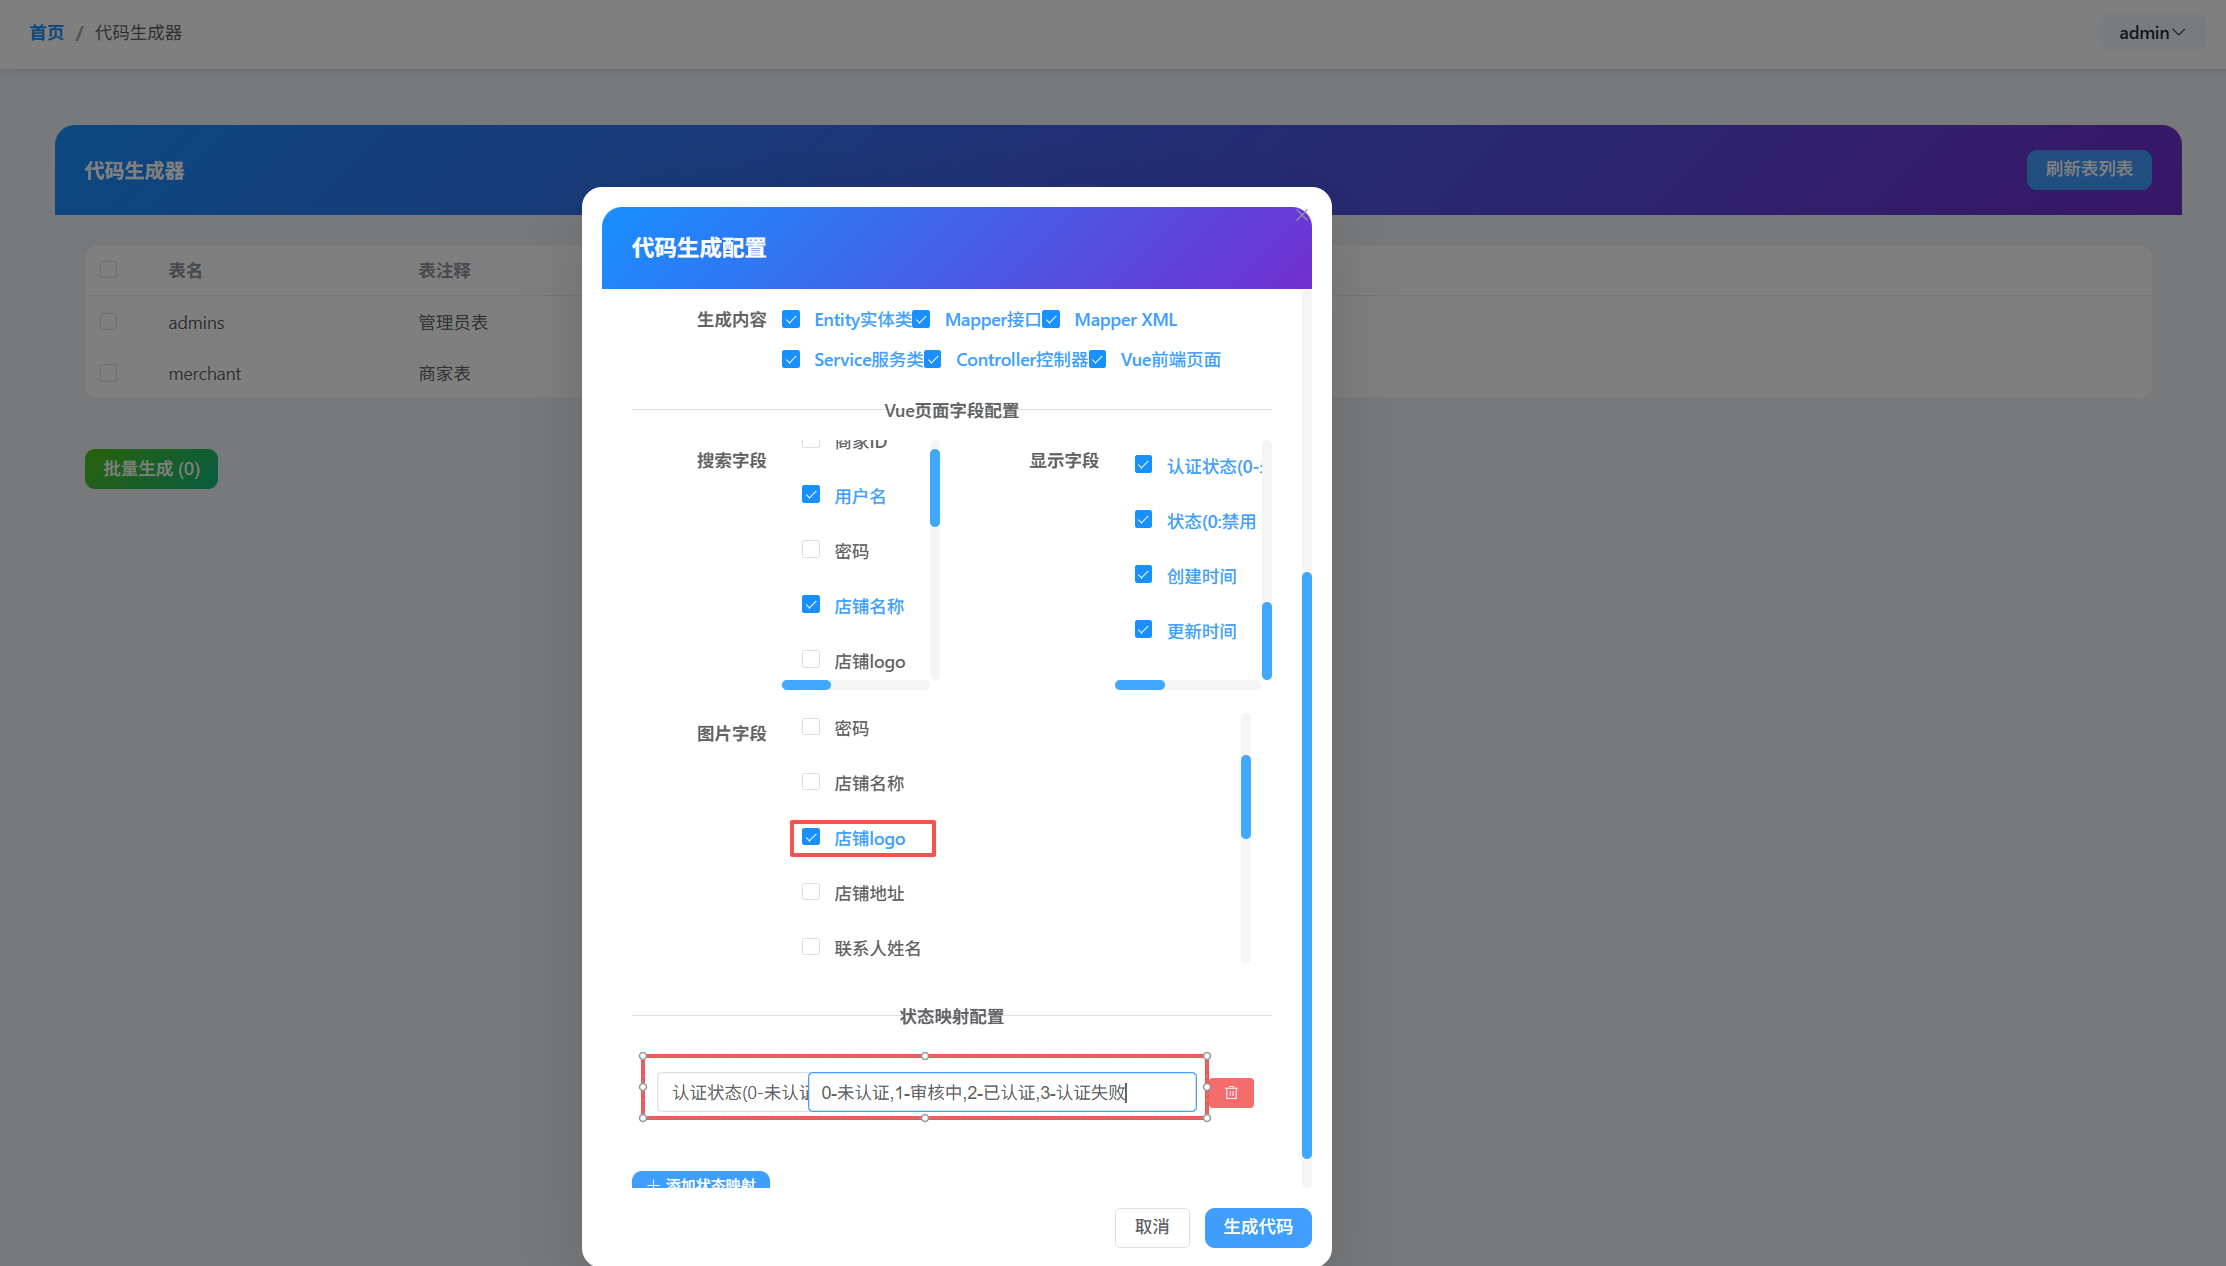Image resolution: width=2226 pixels, height=1266 pixels.
Task: Disable 店铺logo as image field
Action: point(810,837)
